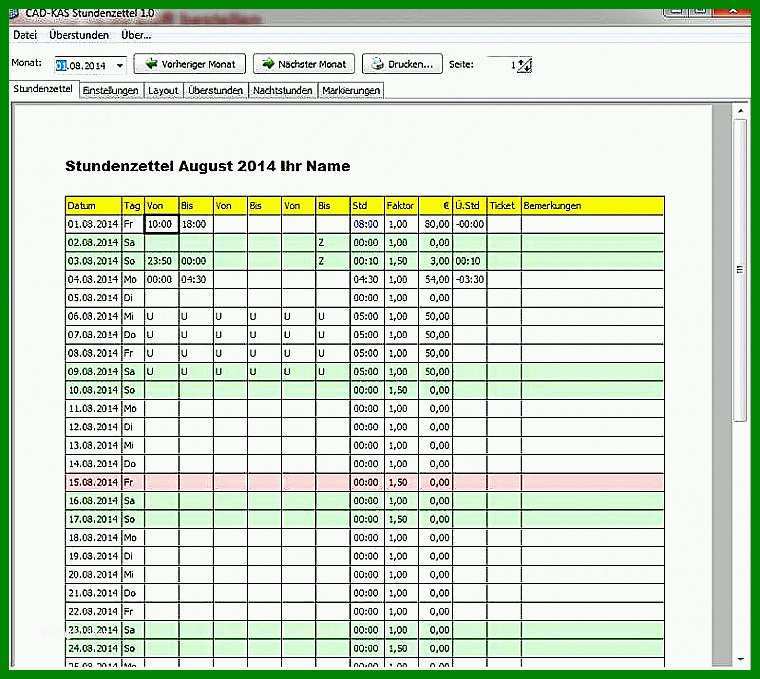Click the app icon in title bar
The width and height of the screenshot is (760, 679).
pyautogui.click(x=14, y=13)
